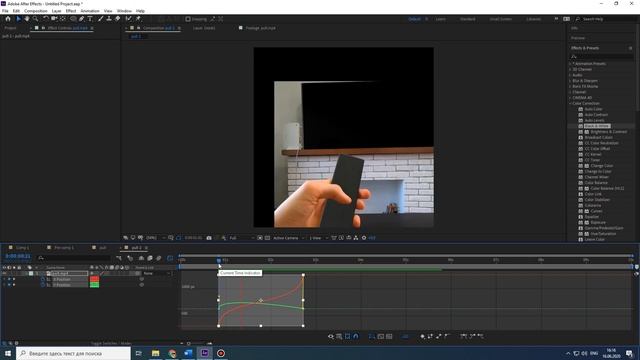Click the green Y Position color swatch
The height and width of the screenshot is (360, 640).
tap(94, 285)
